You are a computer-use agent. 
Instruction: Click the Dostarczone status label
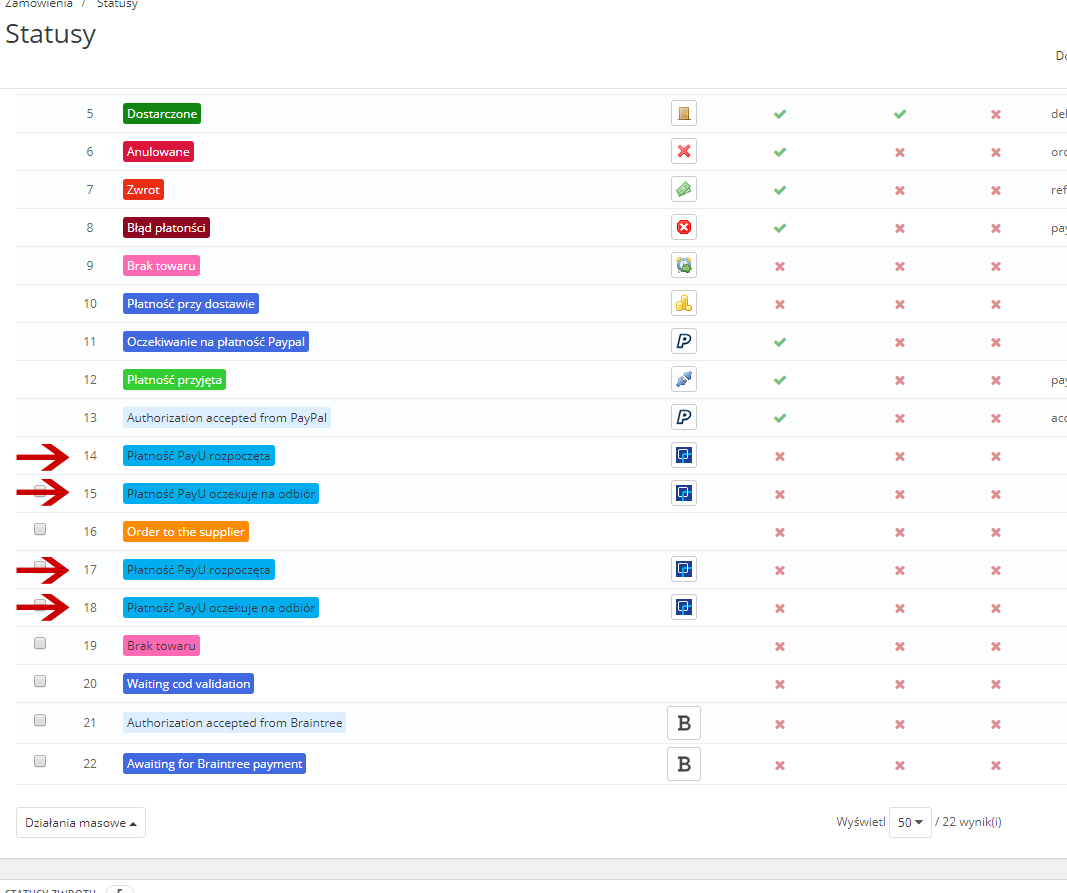(x=162, y=114)
